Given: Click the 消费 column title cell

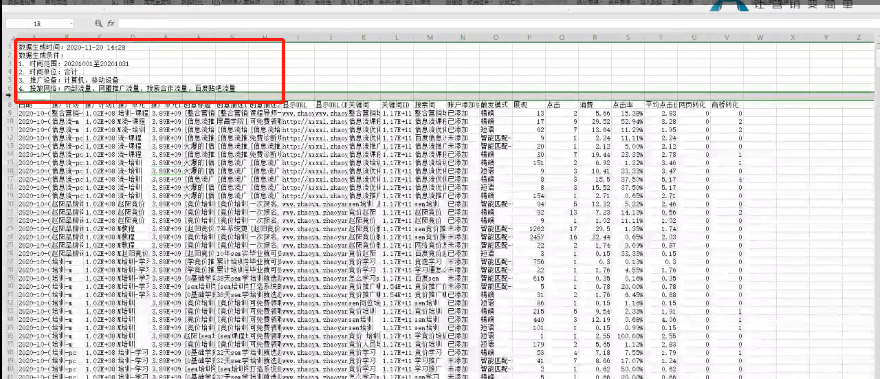Looking at the screenshot, I should pos(594,105).
